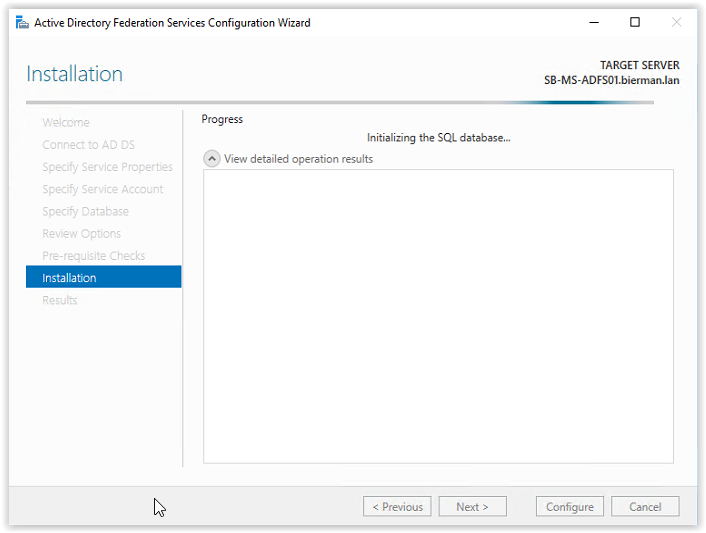This screenshot has width=706, height=533.
Task: Open the Review Options step
Action: [81, 234]
